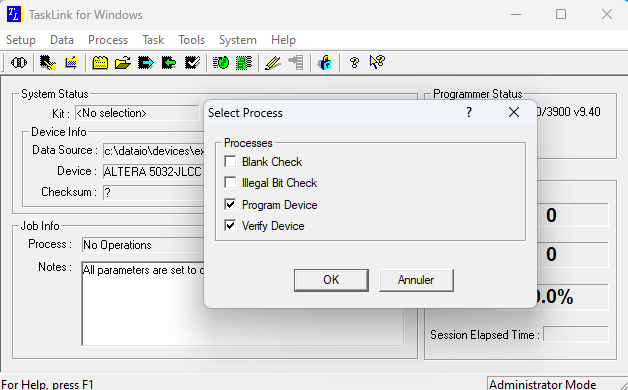Open the System menu
This screenshot has height=390, width=628.
click(238, 40)
